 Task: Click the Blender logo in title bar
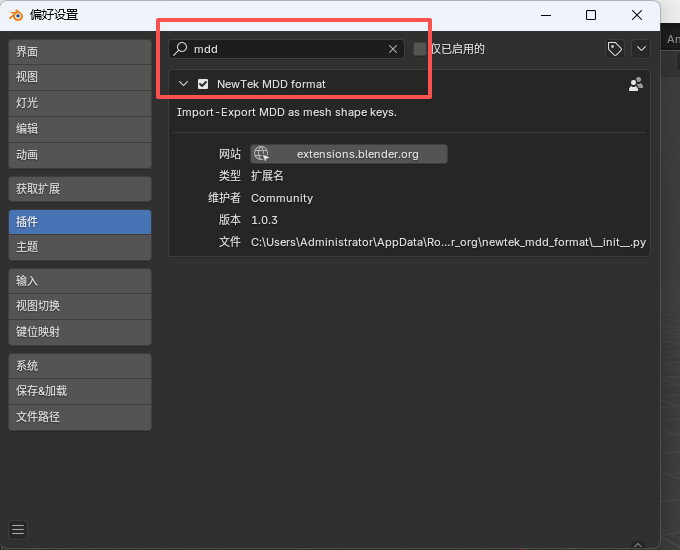click(17, 15)
